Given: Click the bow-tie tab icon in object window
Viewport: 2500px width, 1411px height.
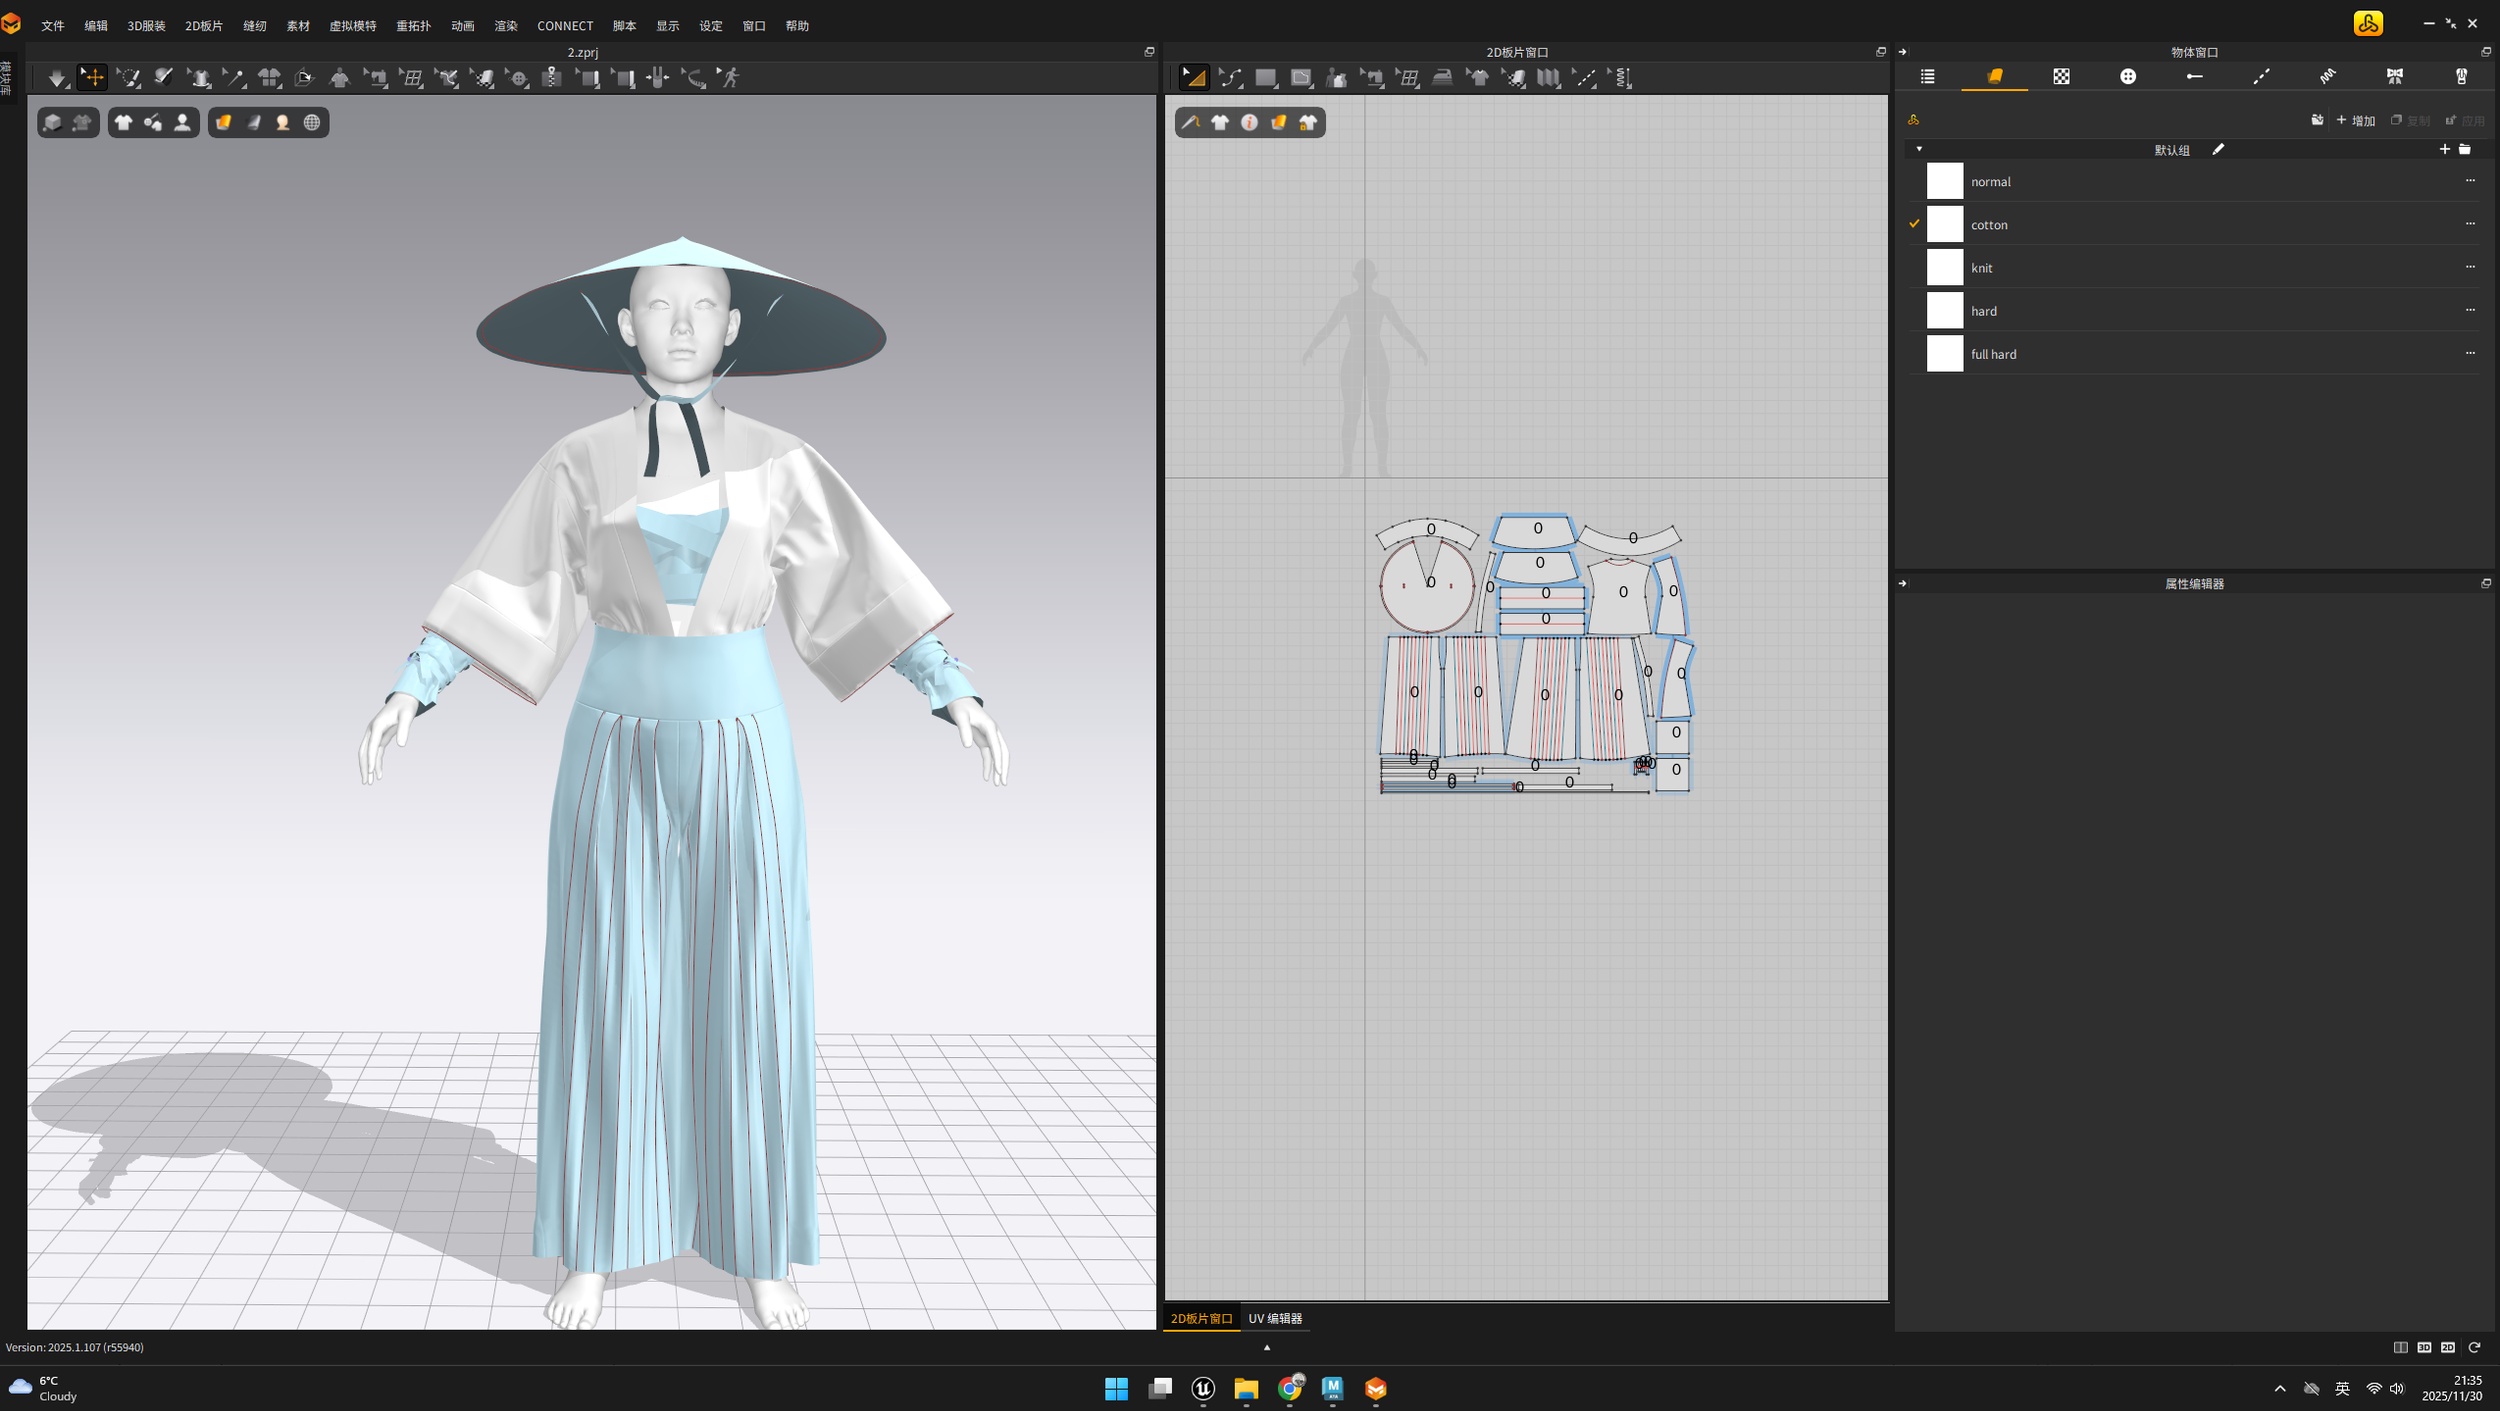Looking at the screenshot, I should pos(2394,77).
